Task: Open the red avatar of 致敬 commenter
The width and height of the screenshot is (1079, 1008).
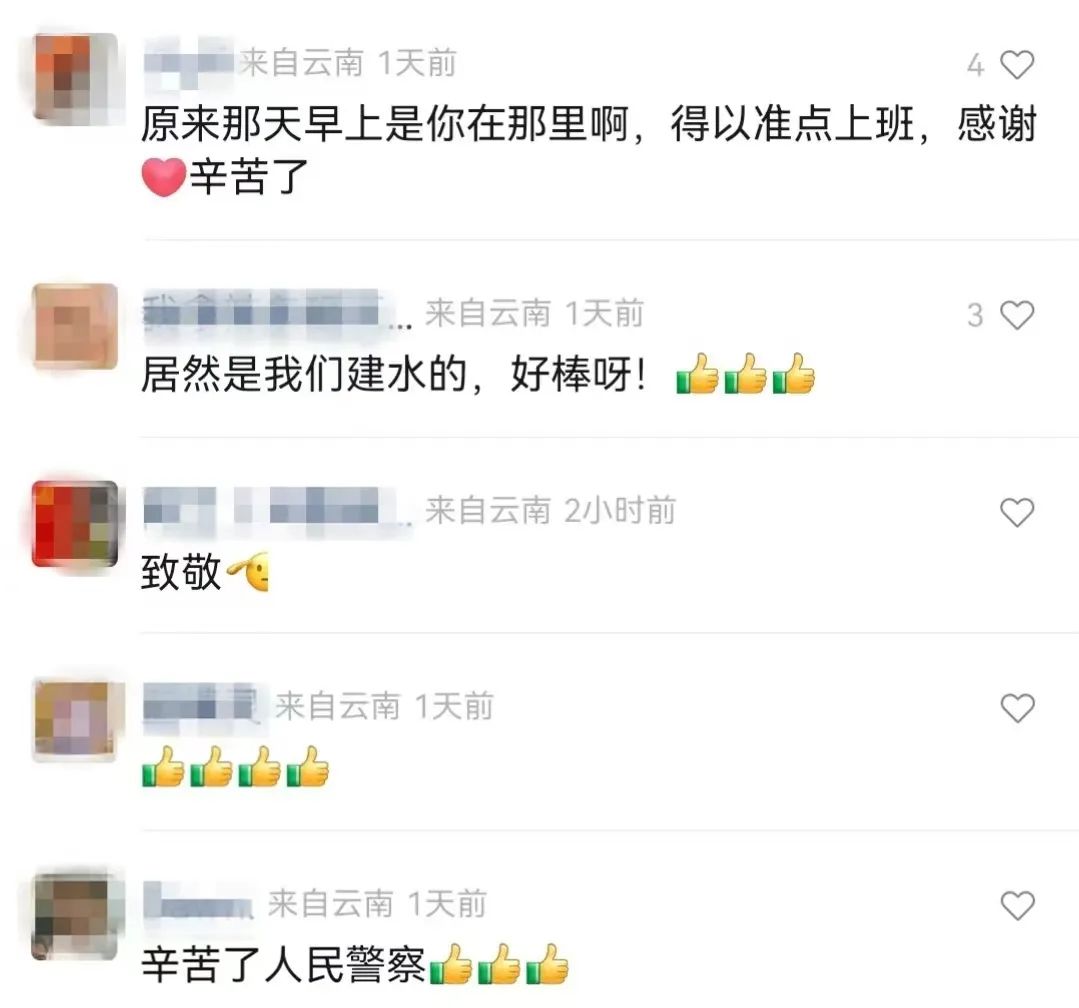Action: (x=75, y=524)
